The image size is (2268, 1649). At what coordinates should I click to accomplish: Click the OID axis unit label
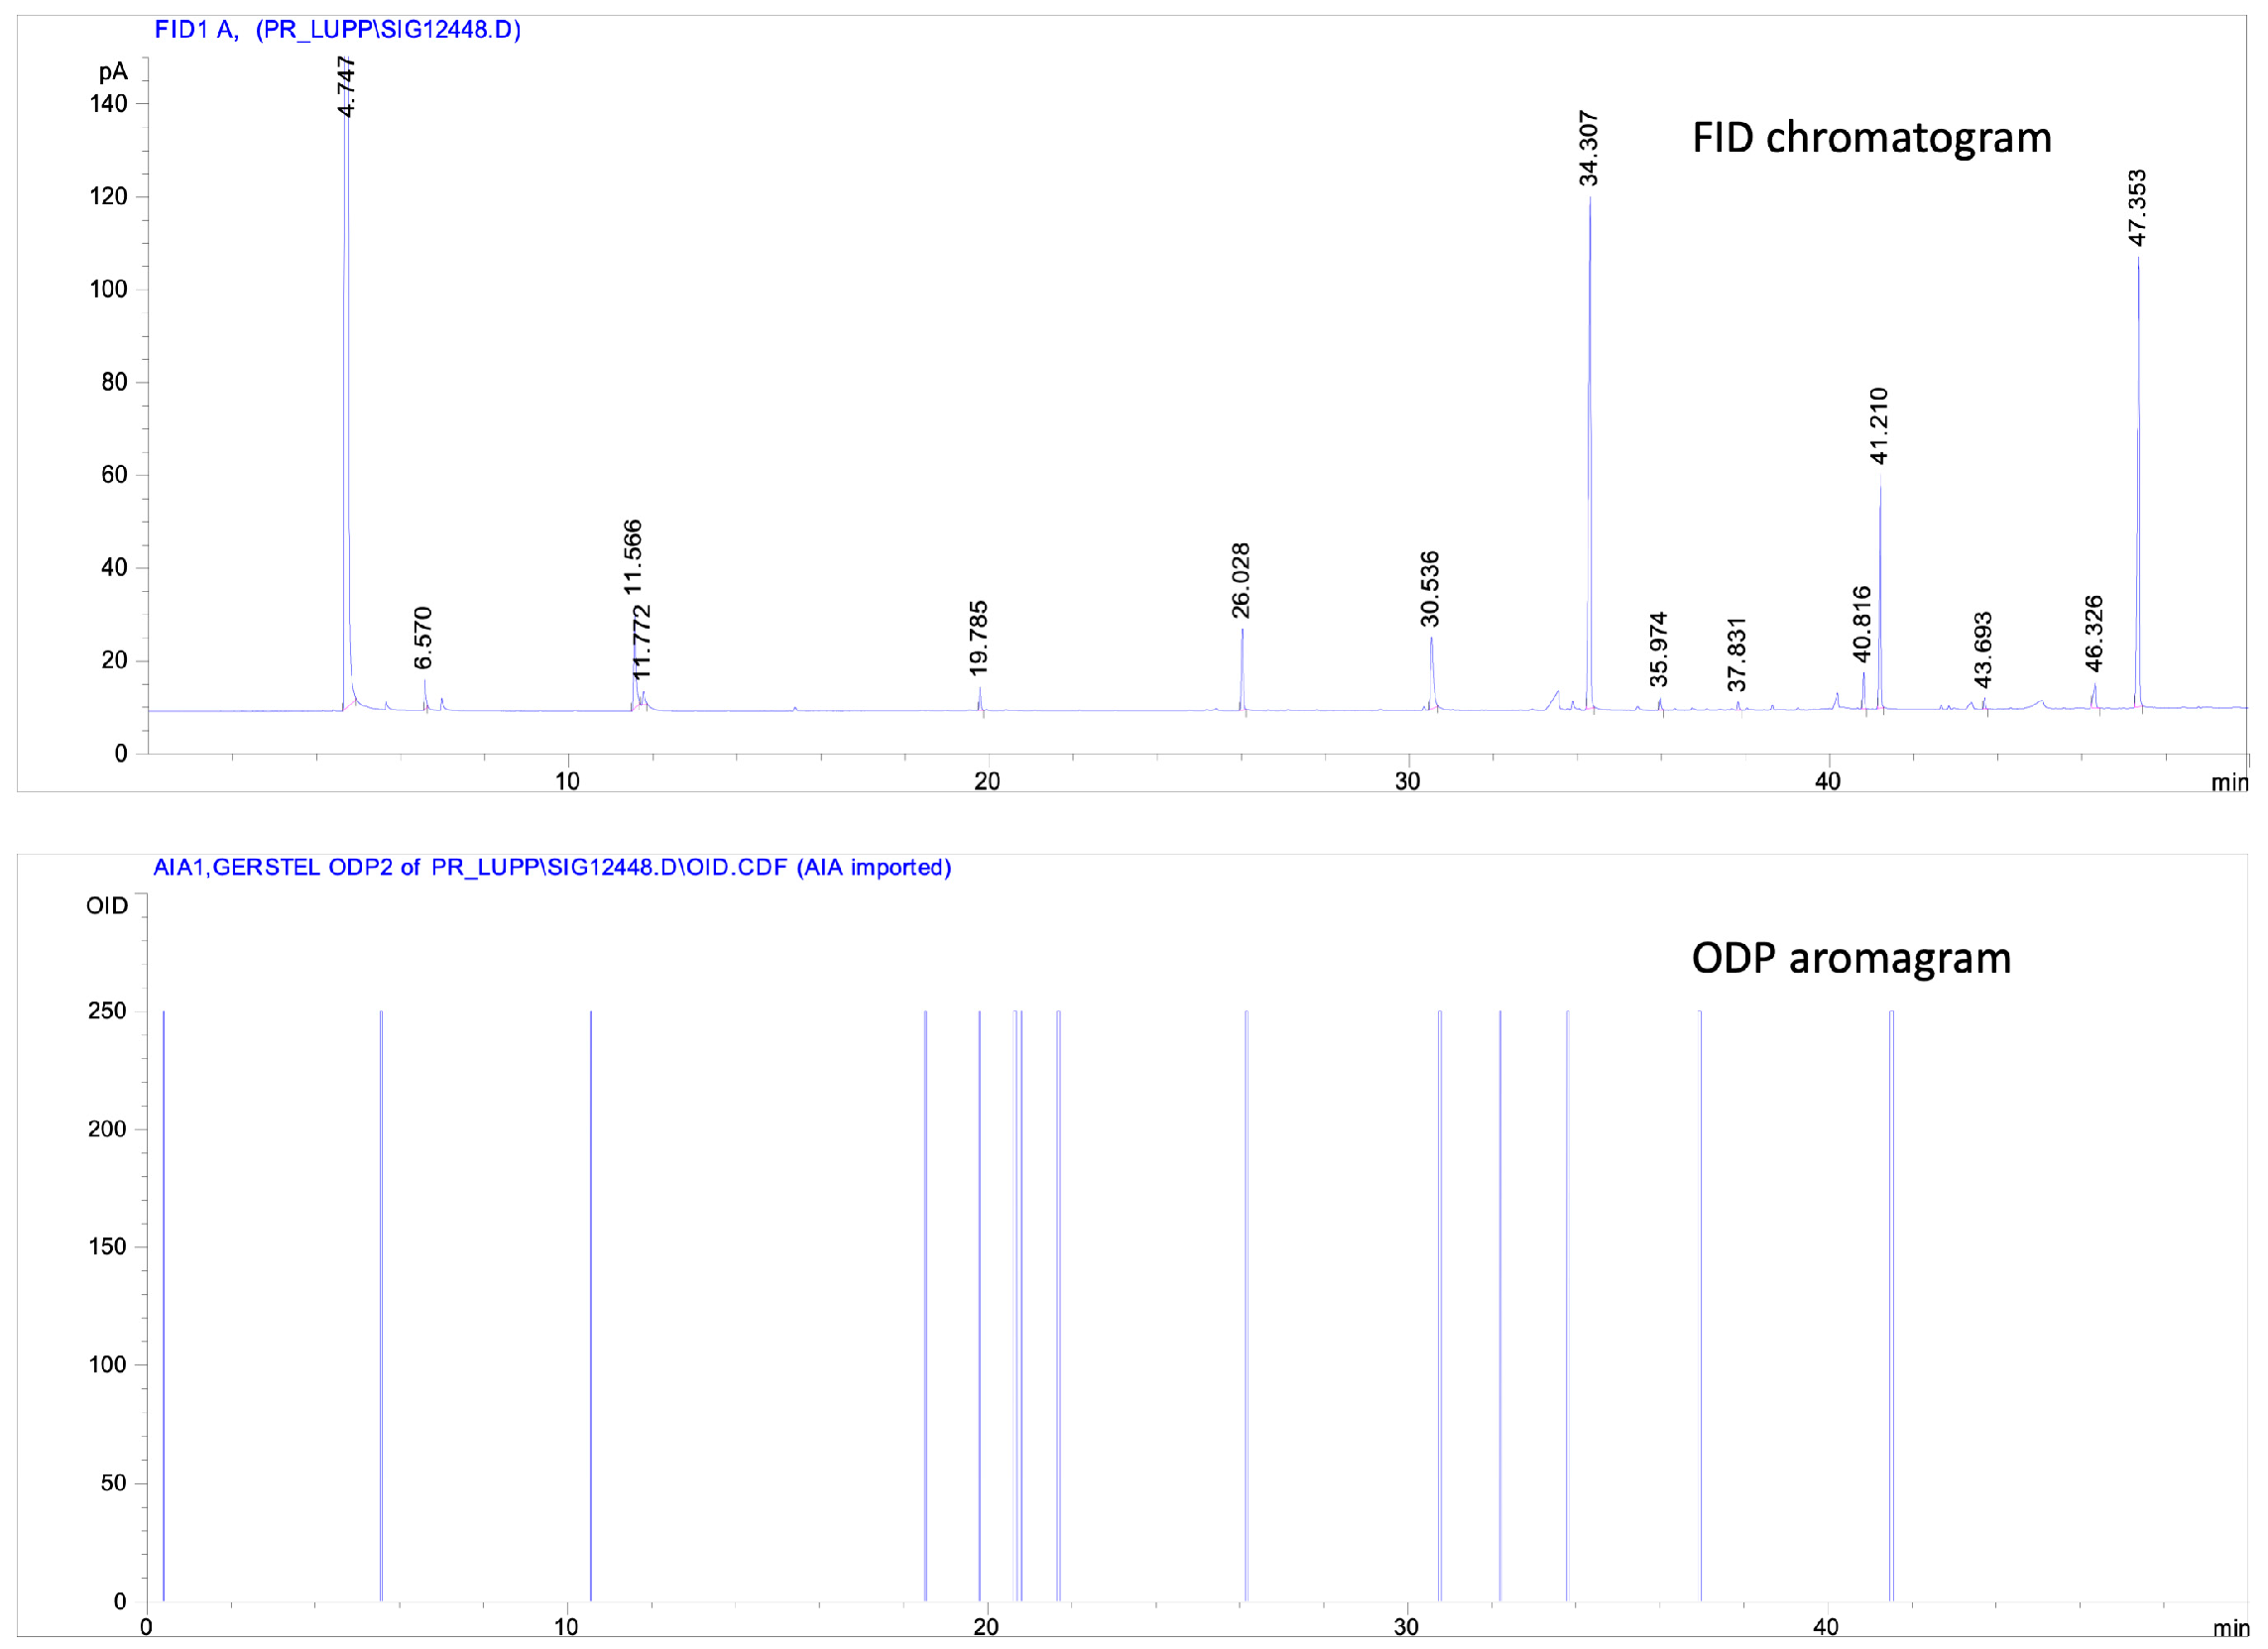pyautogui.click(x=107, y=906)
